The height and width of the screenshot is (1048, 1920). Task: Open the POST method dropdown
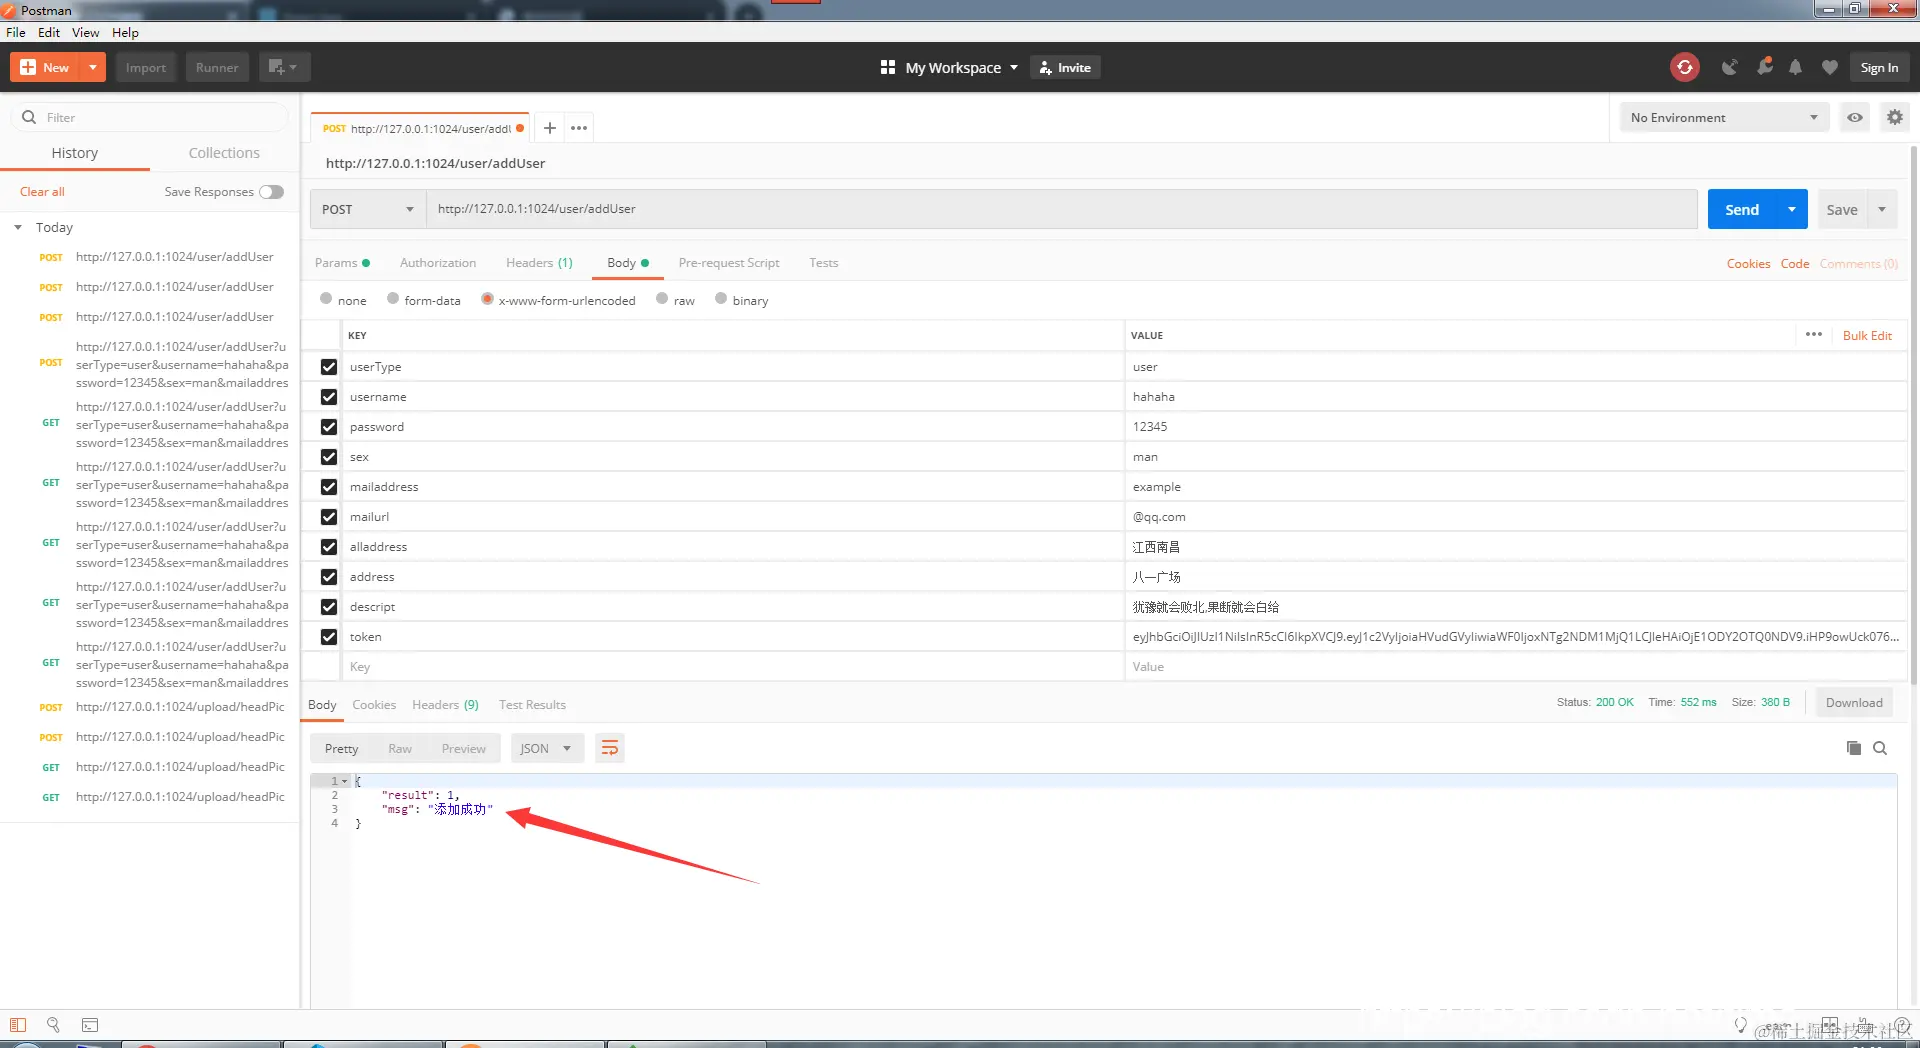pos(367,209)
